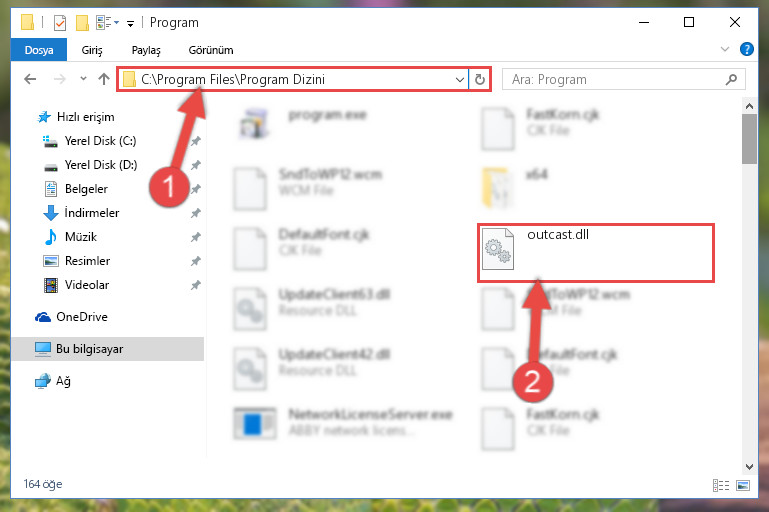Open the help question mark icon

coord(746,49)
